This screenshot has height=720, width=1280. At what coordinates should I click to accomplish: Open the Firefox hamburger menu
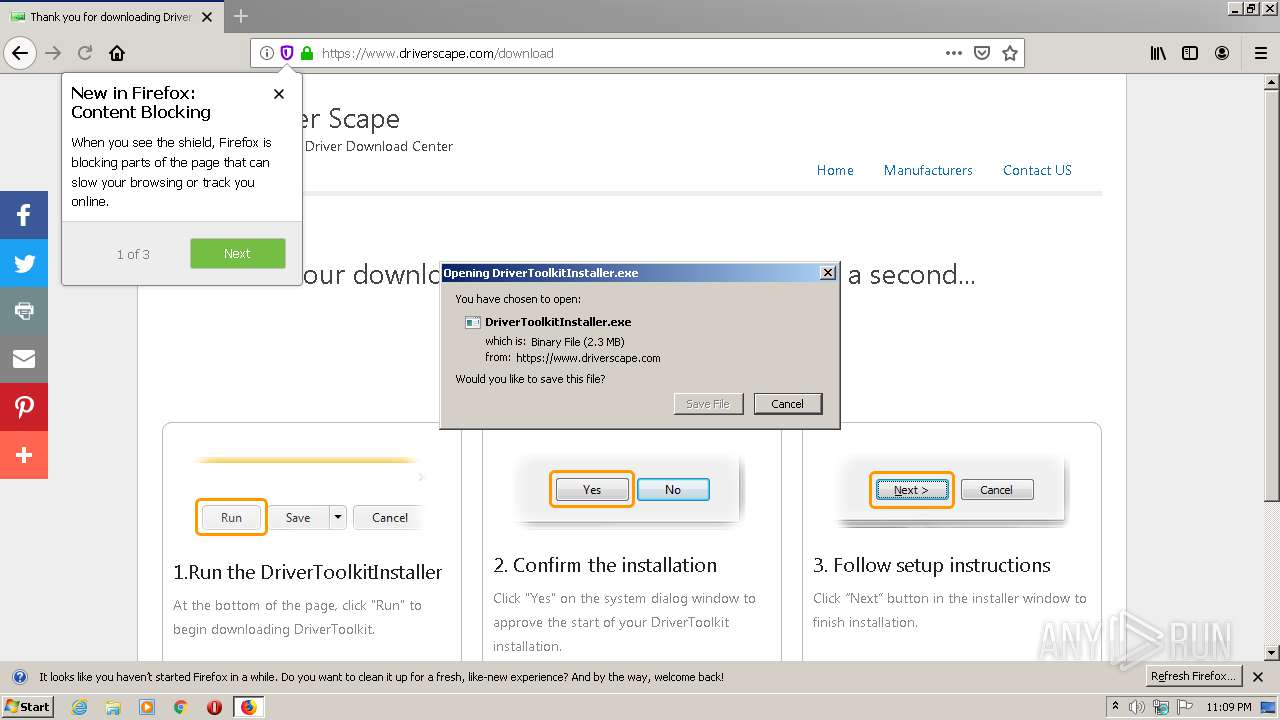(x=1261, y=53)
